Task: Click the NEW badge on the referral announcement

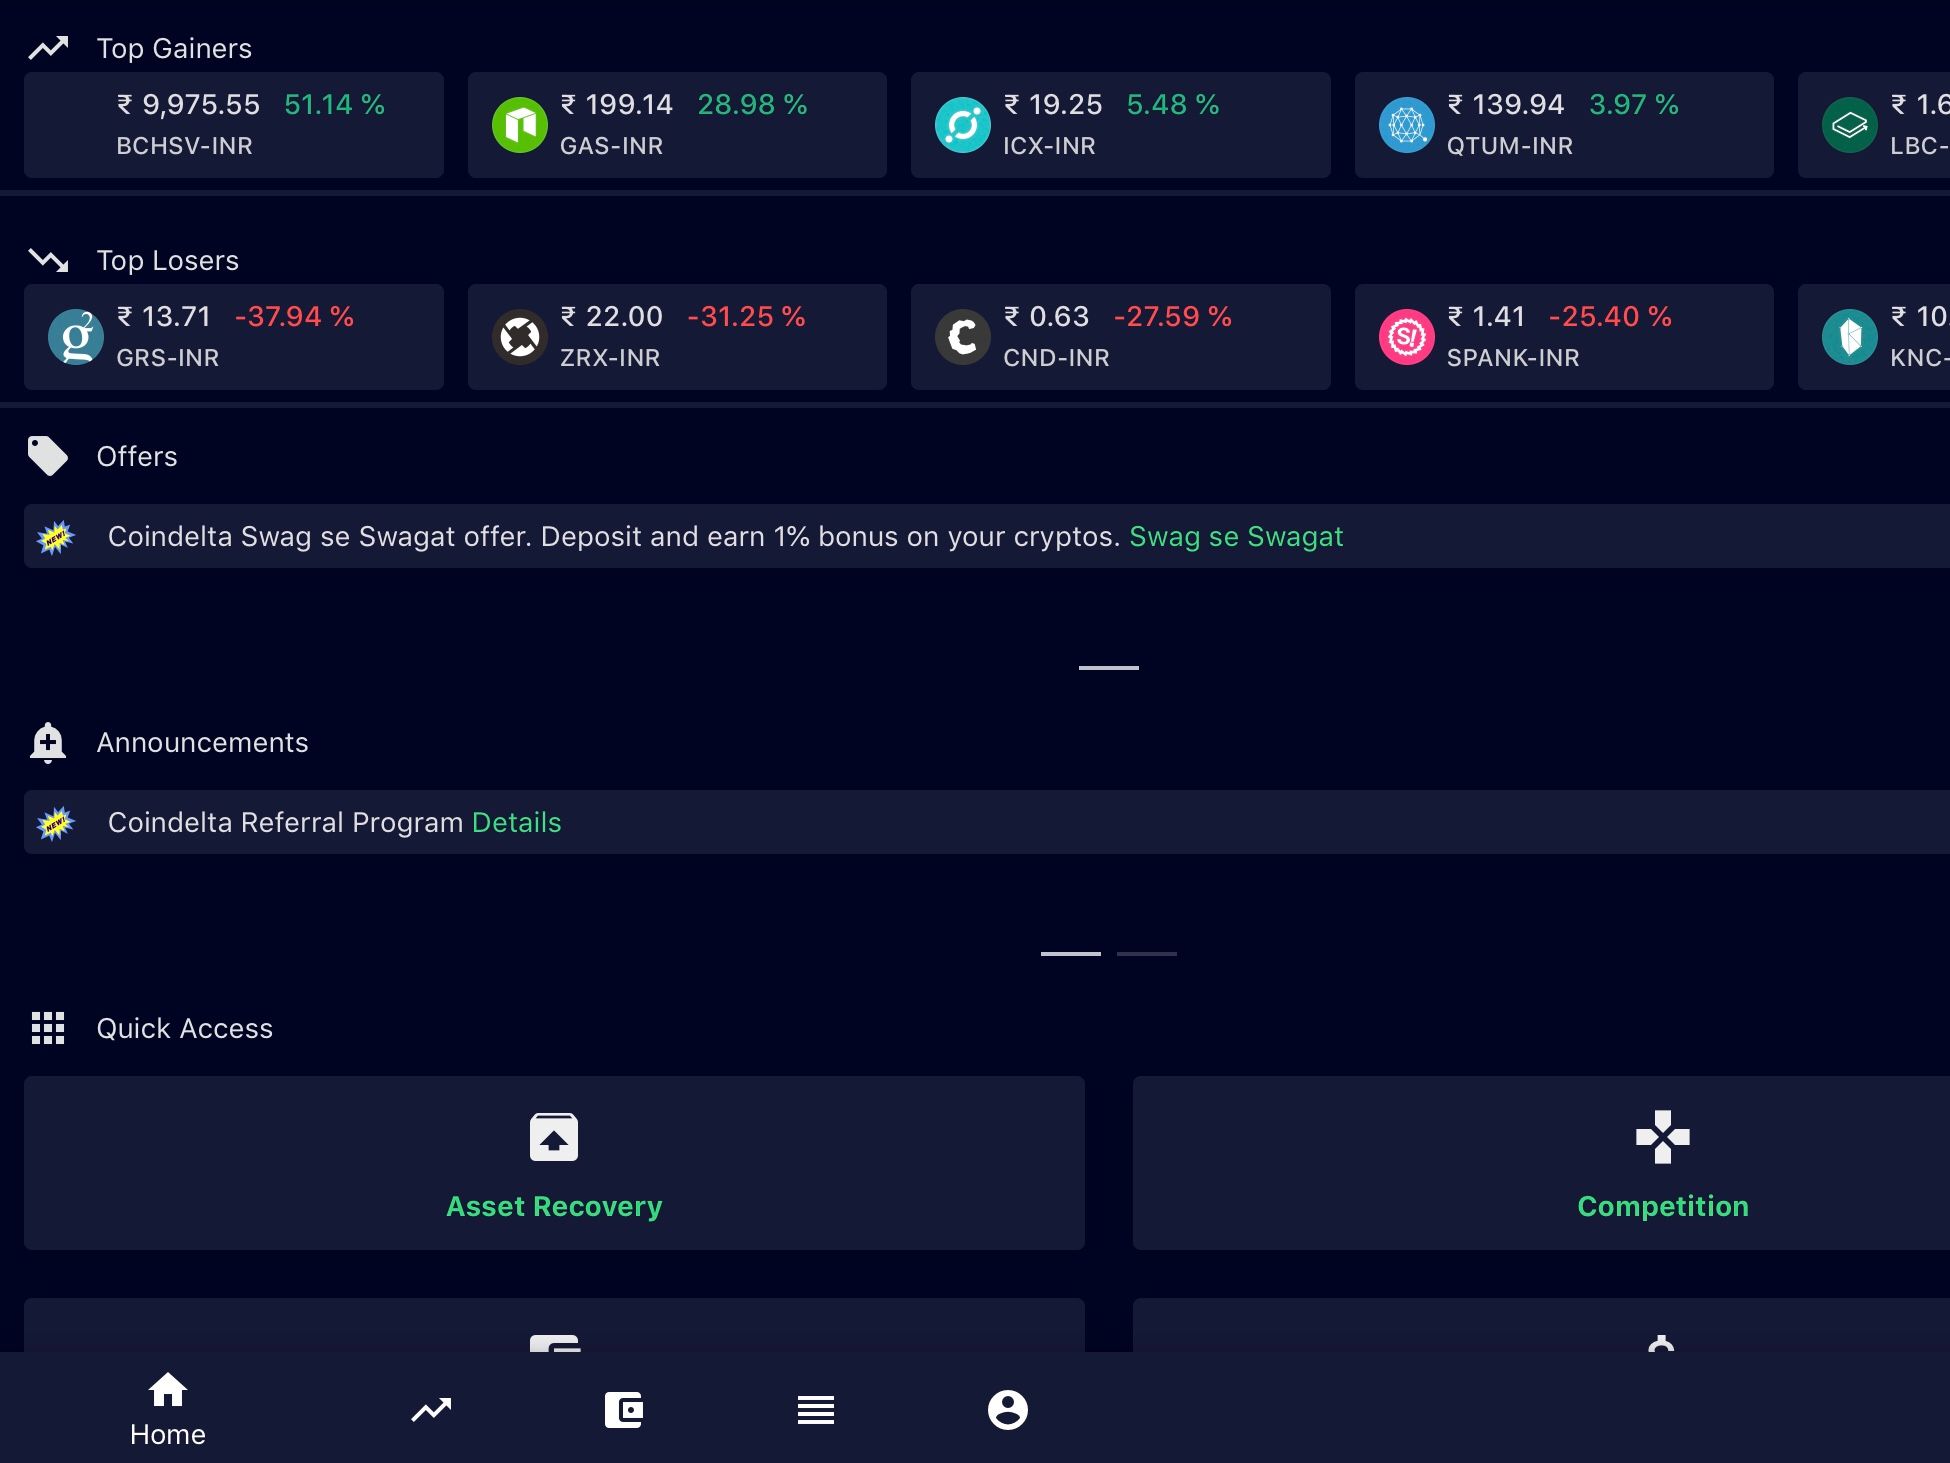Action: point(56,823)
